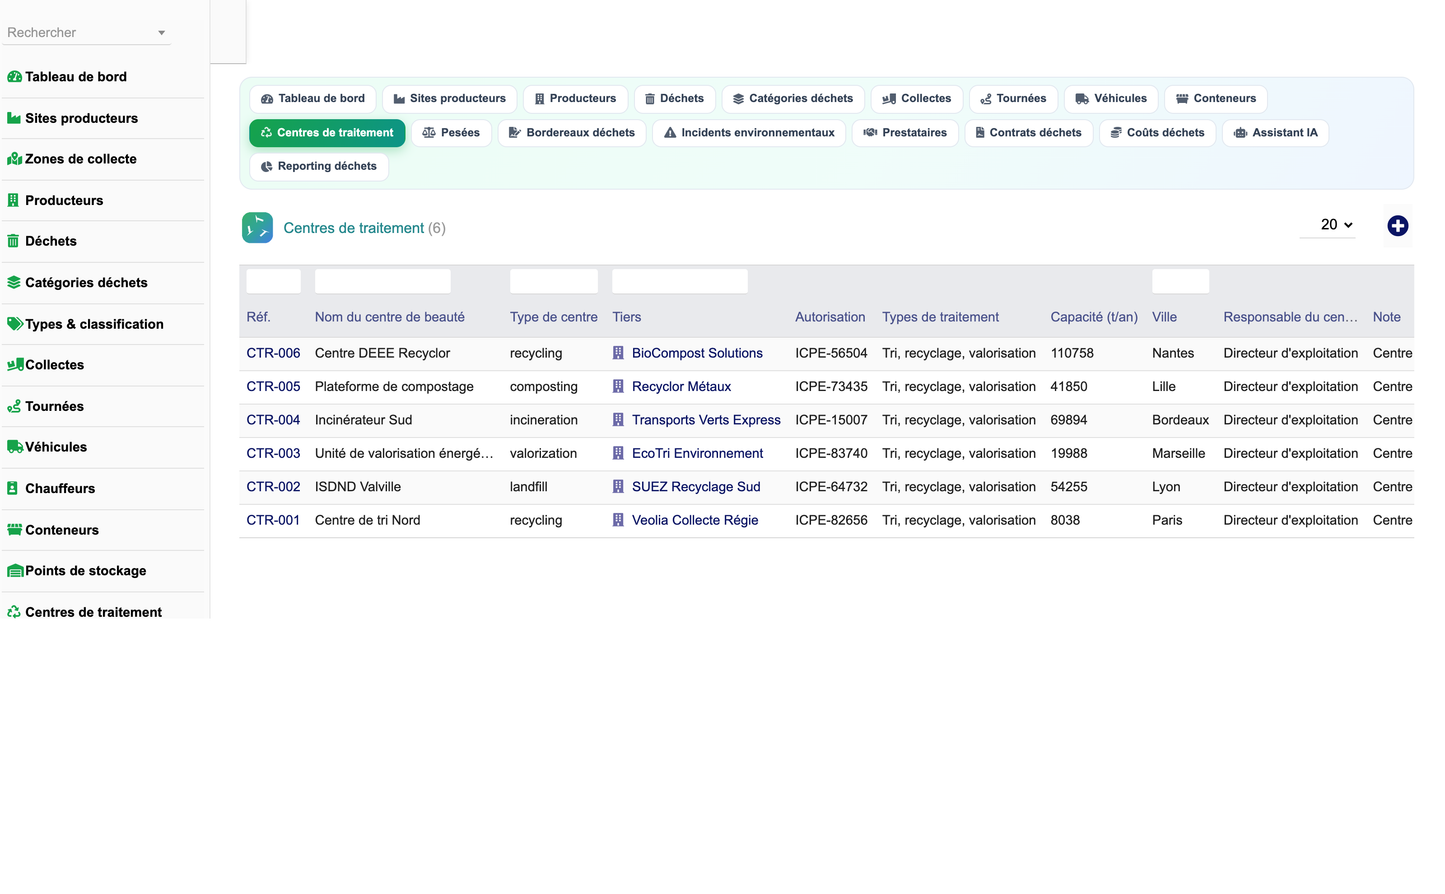
Task: Open the Veolia Collecte Régie link
Action: 695,520
